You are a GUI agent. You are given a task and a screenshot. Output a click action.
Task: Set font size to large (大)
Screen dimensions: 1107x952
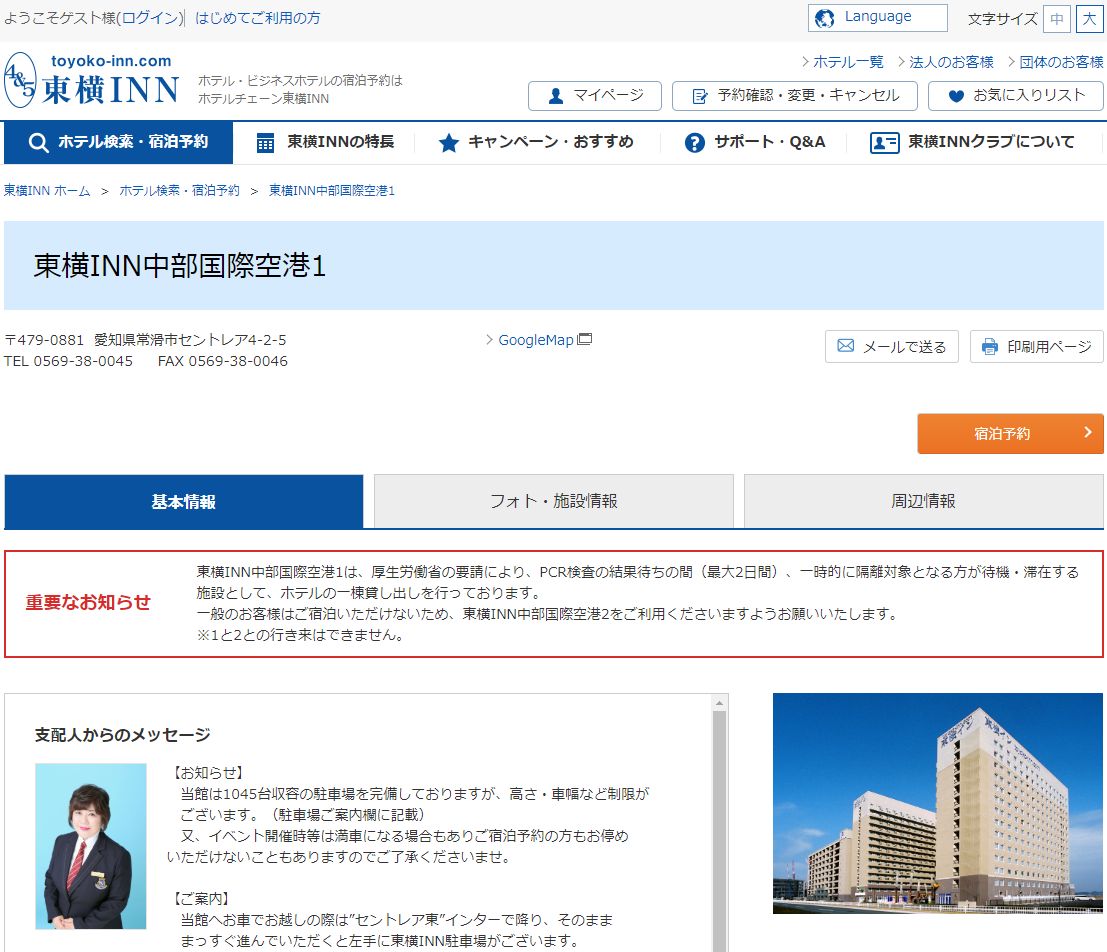coord(1089,19)
